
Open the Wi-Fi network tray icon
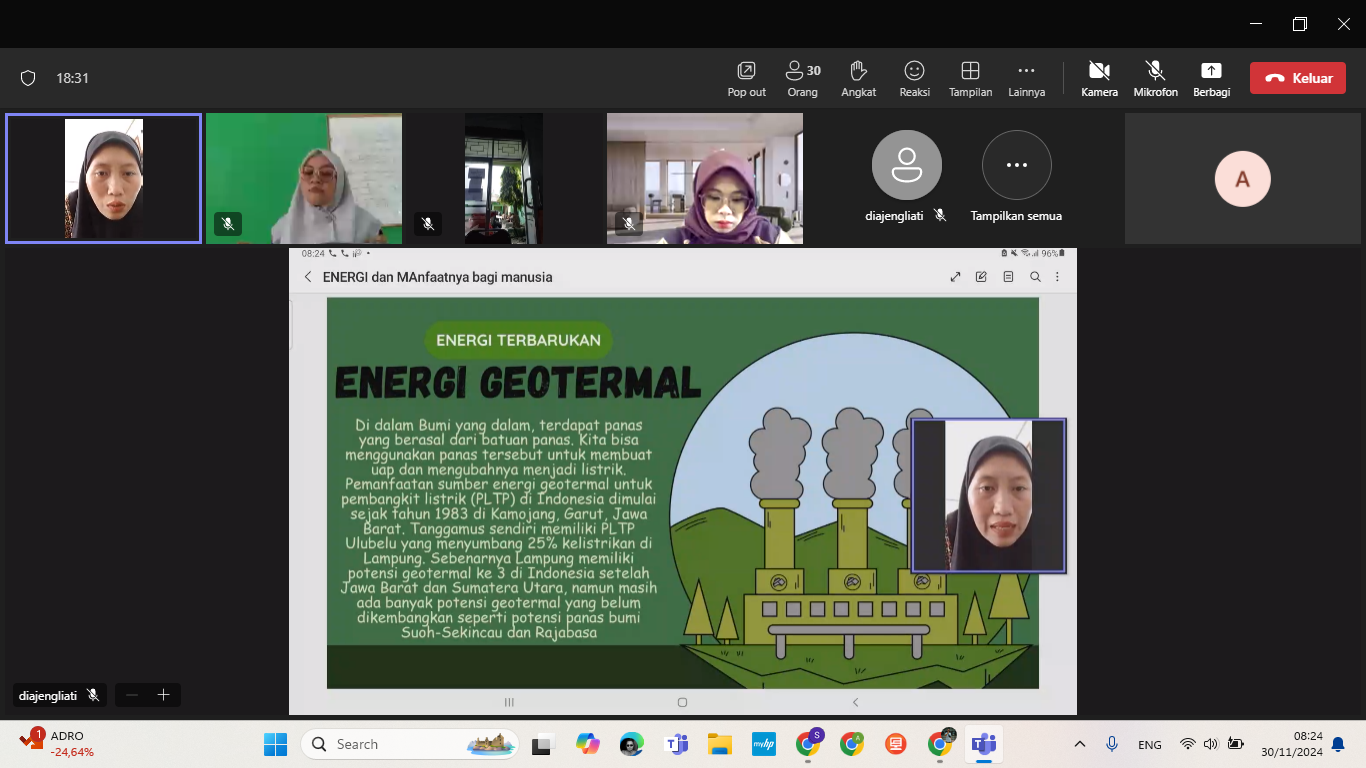[x=1188, y=744]
